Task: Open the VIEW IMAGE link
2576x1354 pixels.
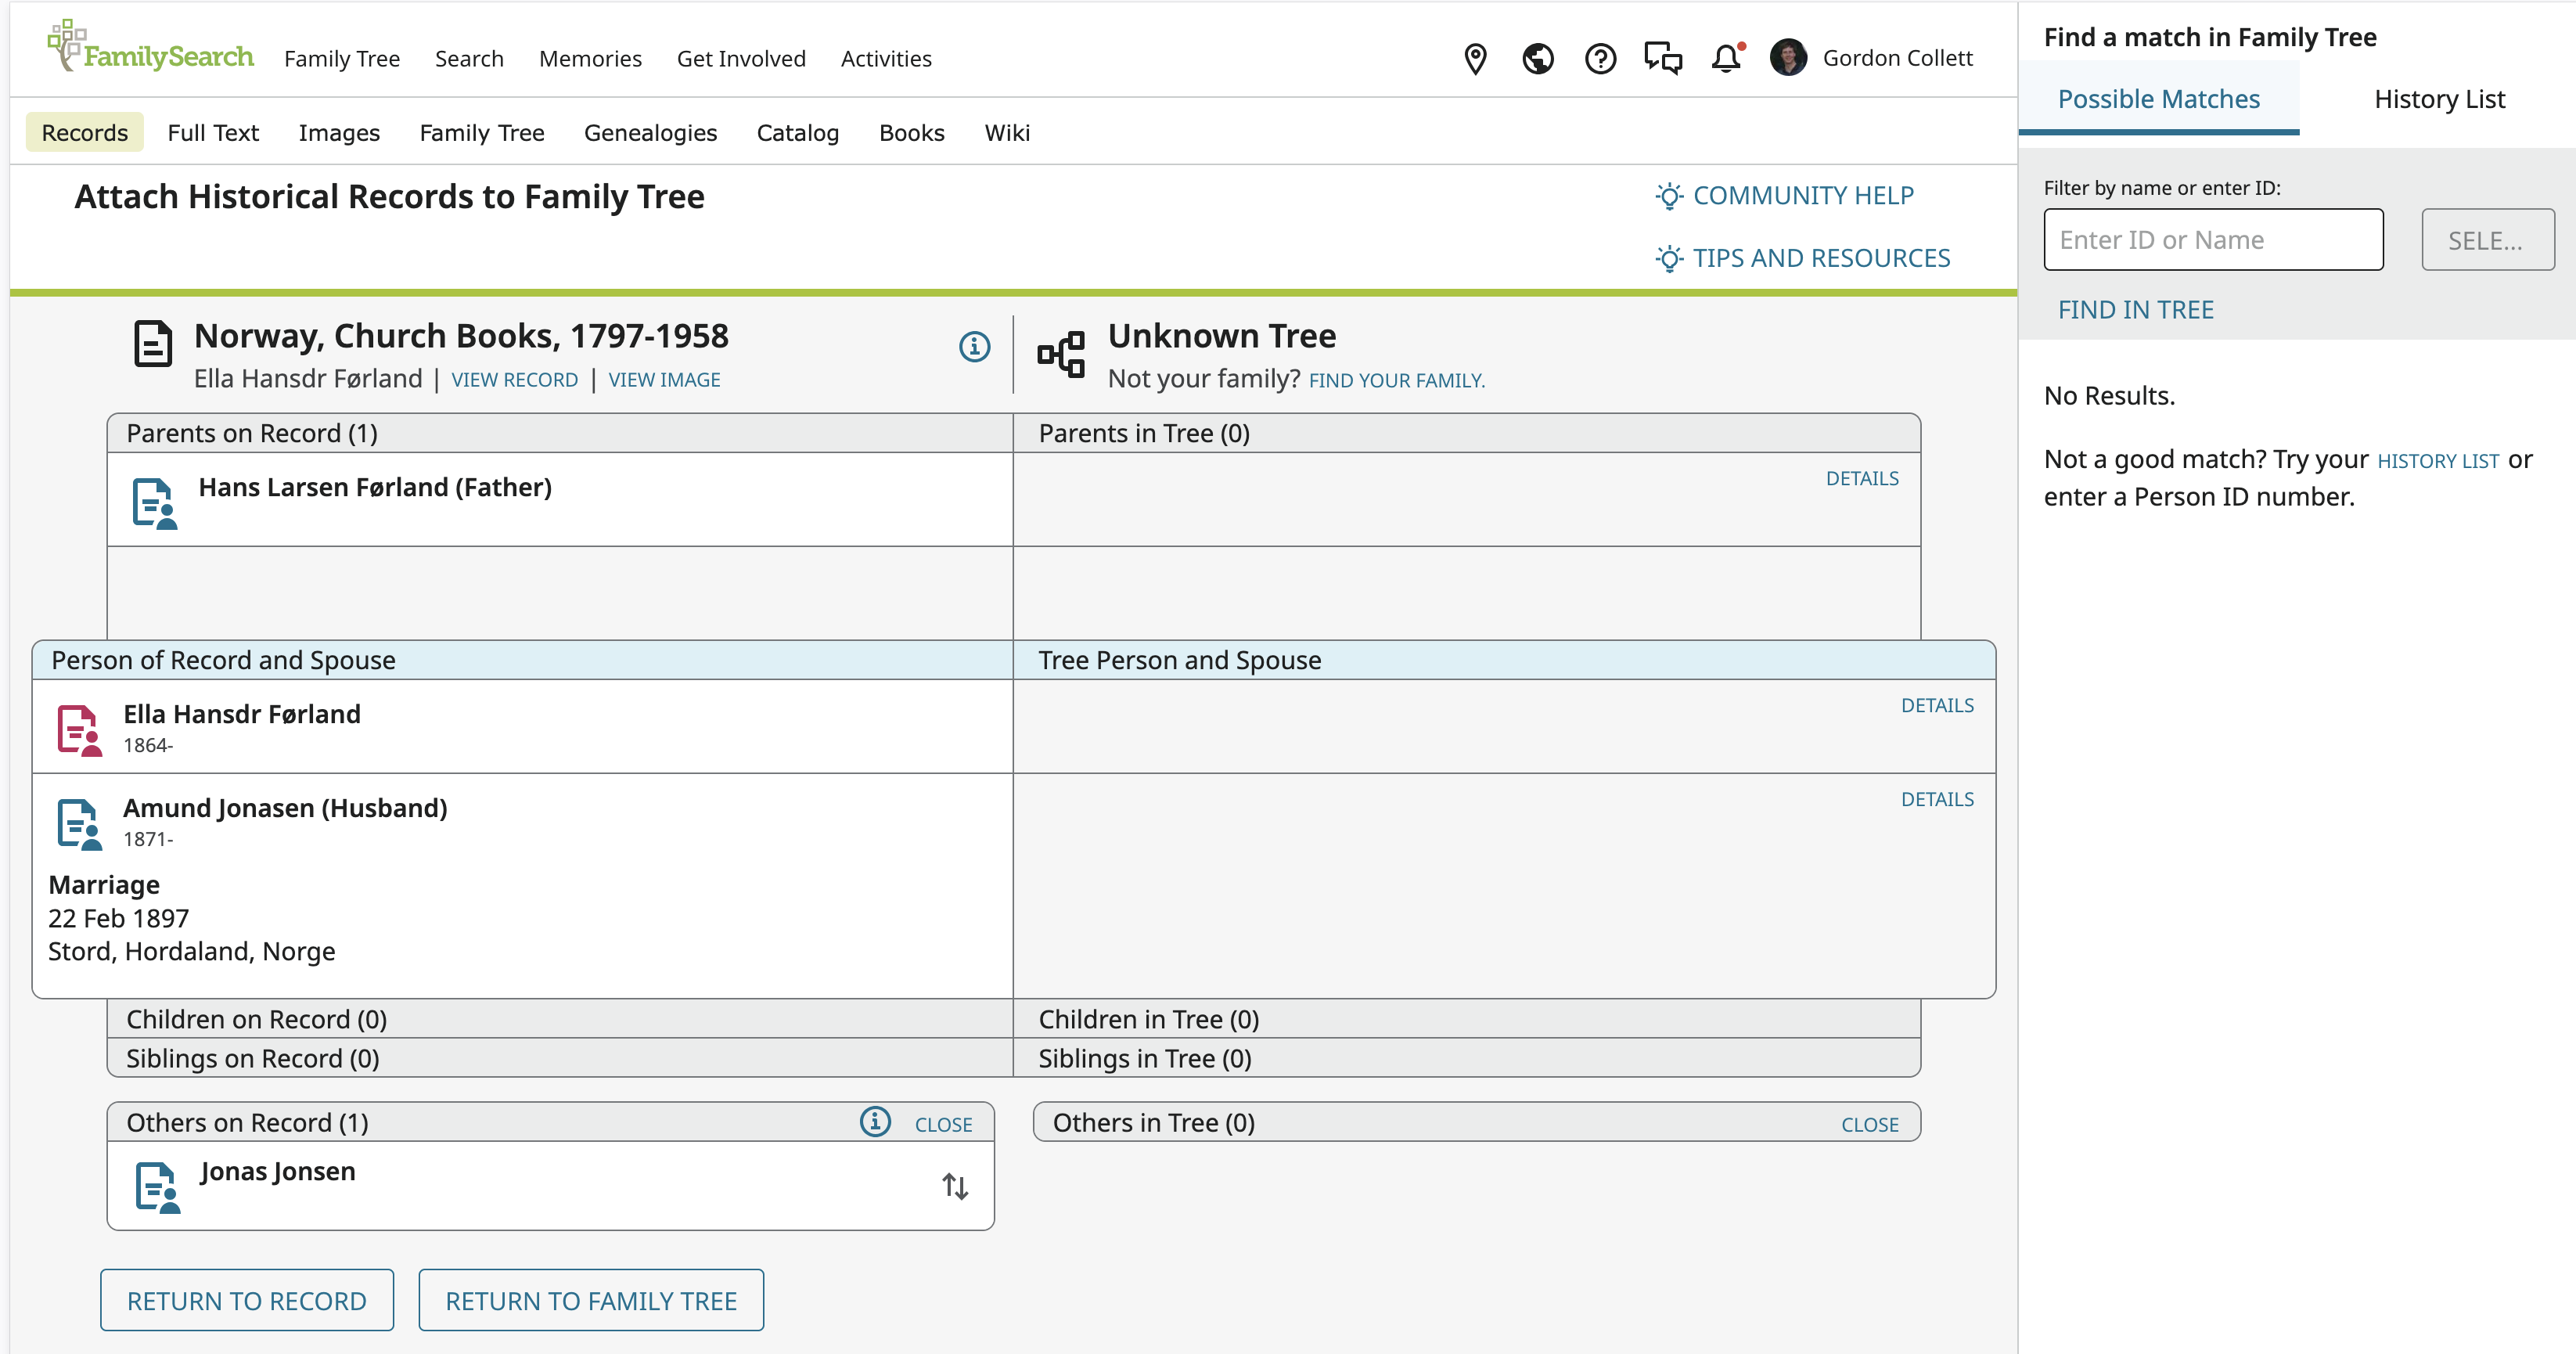Action: [664, 380]
